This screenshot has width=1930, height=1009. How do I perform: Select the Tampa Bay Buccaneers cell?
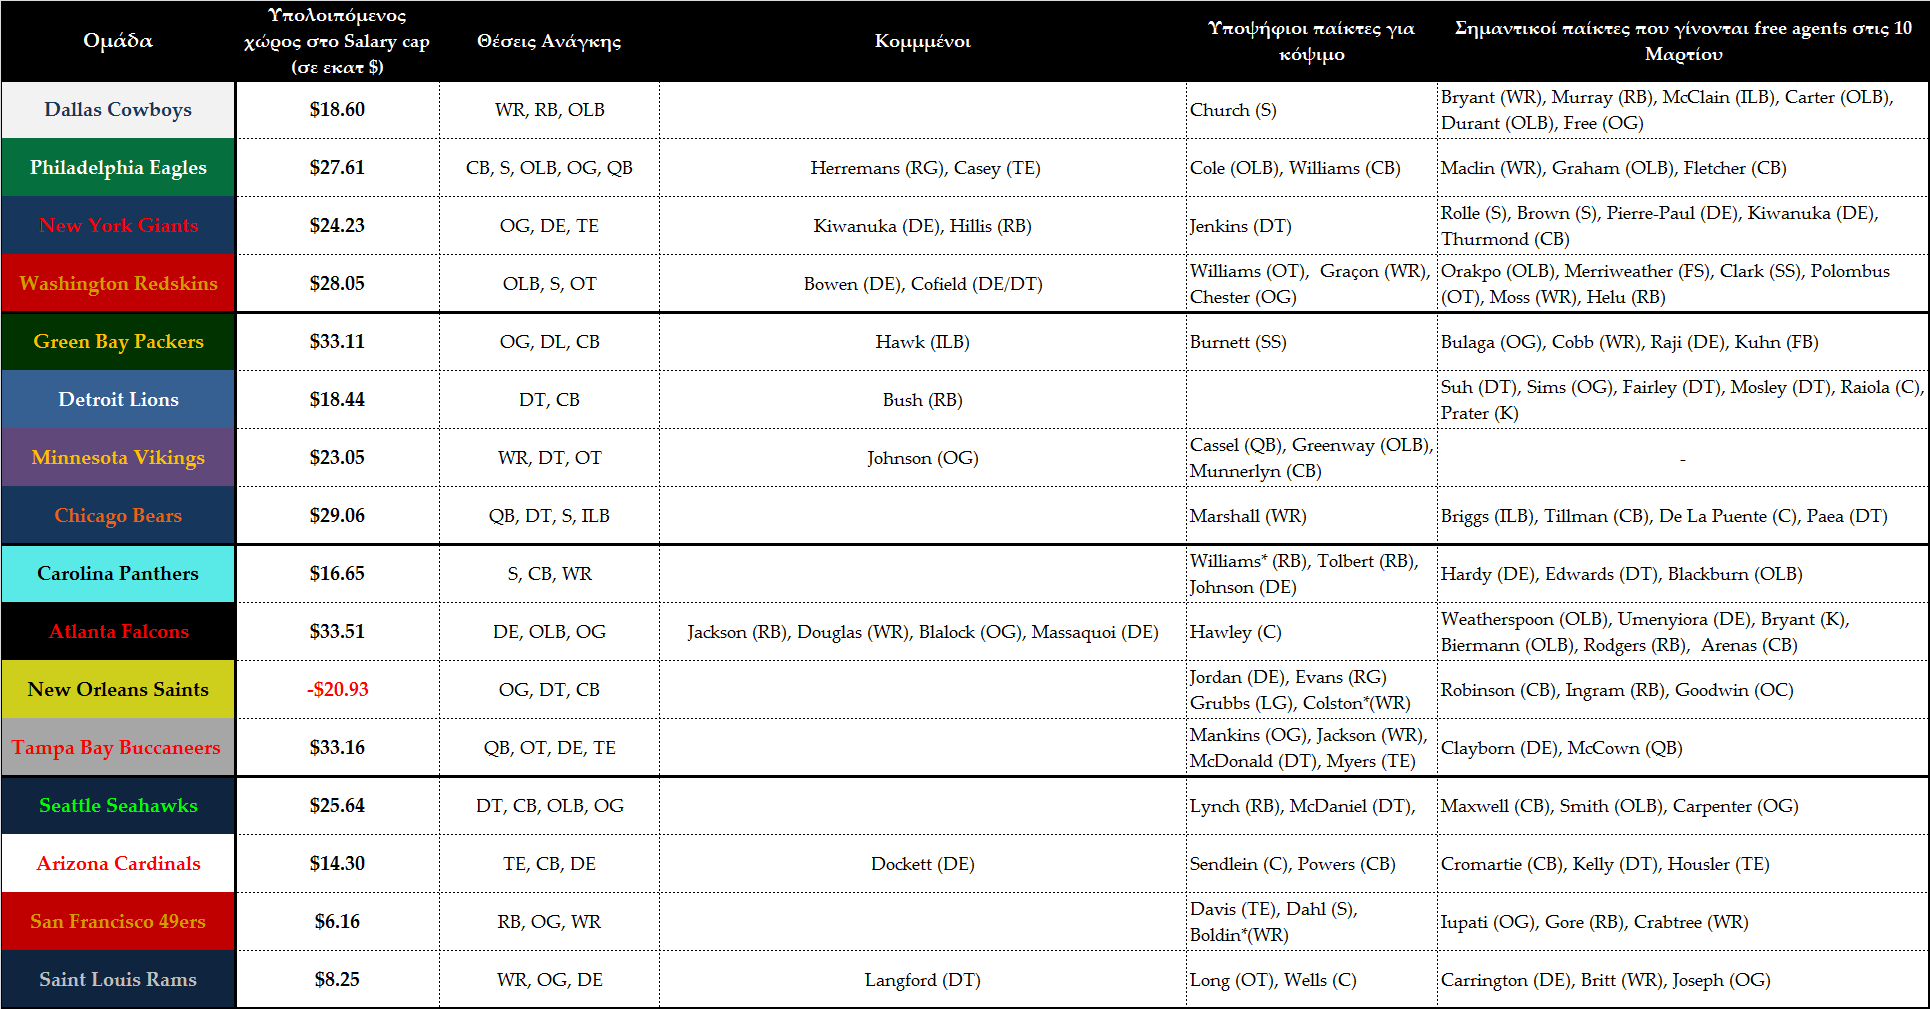[x=118, y=748]
